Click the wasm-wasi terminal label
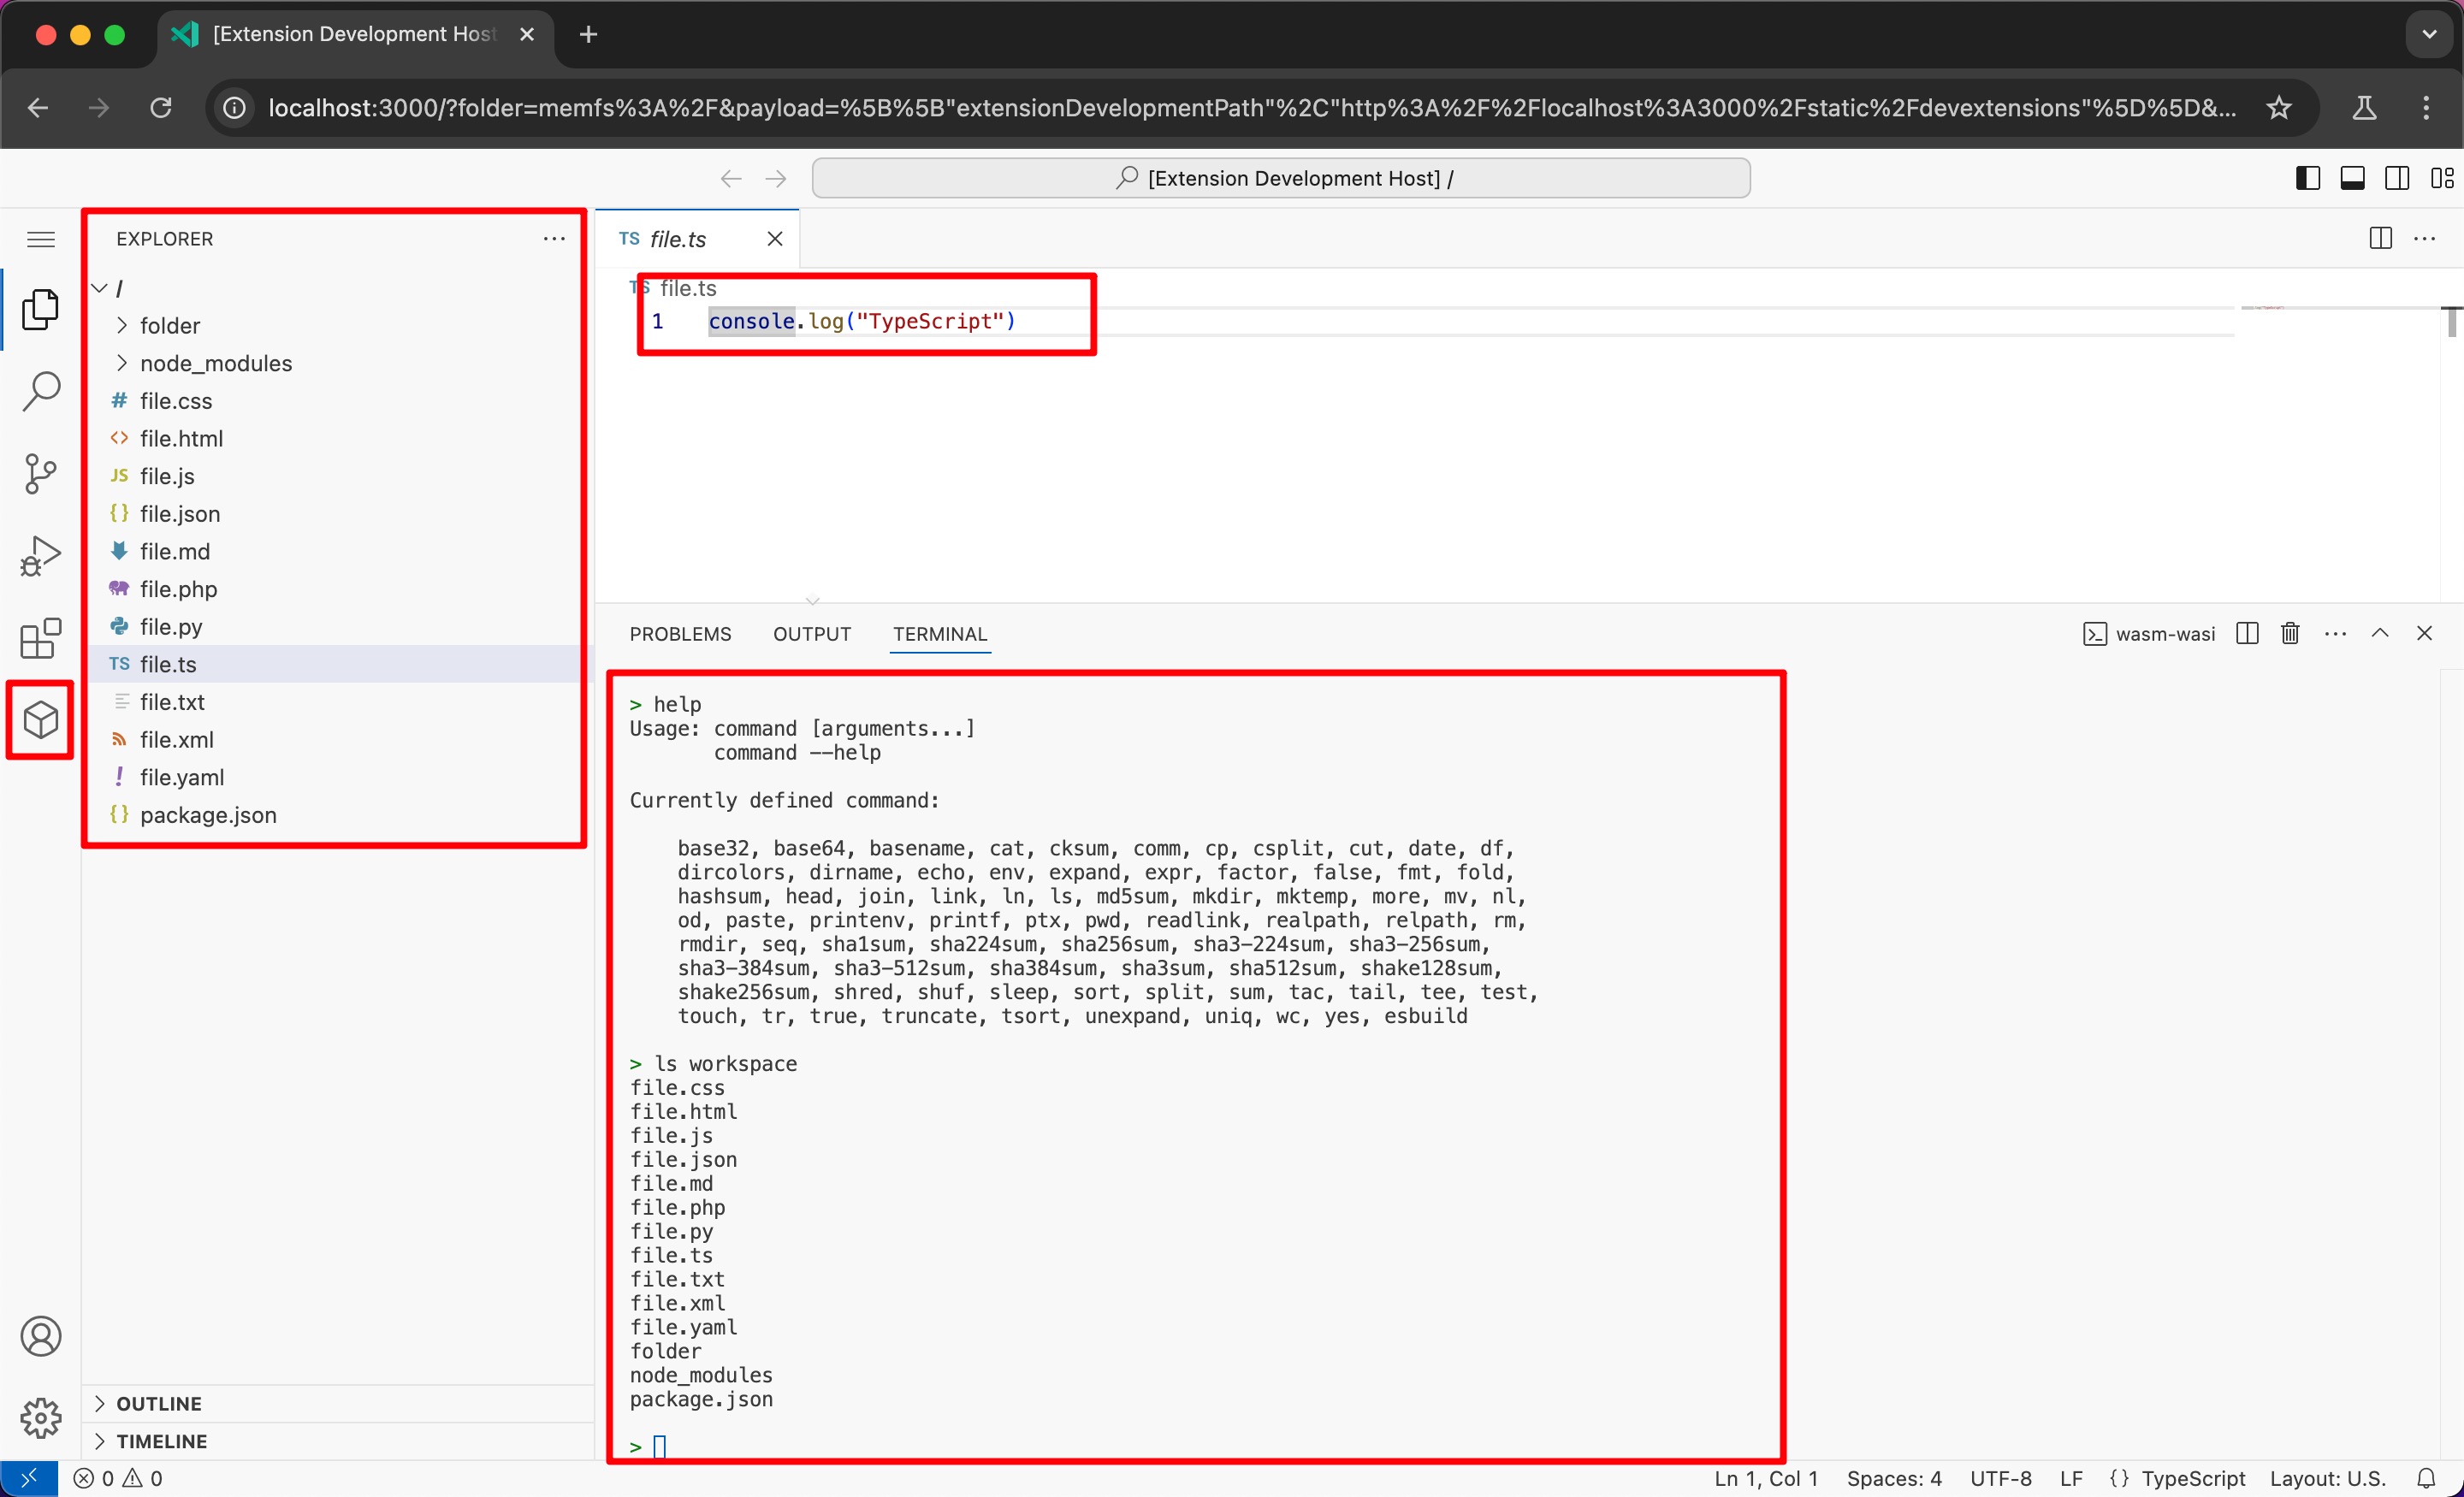The height and width of the screenshot is (1497, 2464). pyautogui.click(x=2149, y=634)
